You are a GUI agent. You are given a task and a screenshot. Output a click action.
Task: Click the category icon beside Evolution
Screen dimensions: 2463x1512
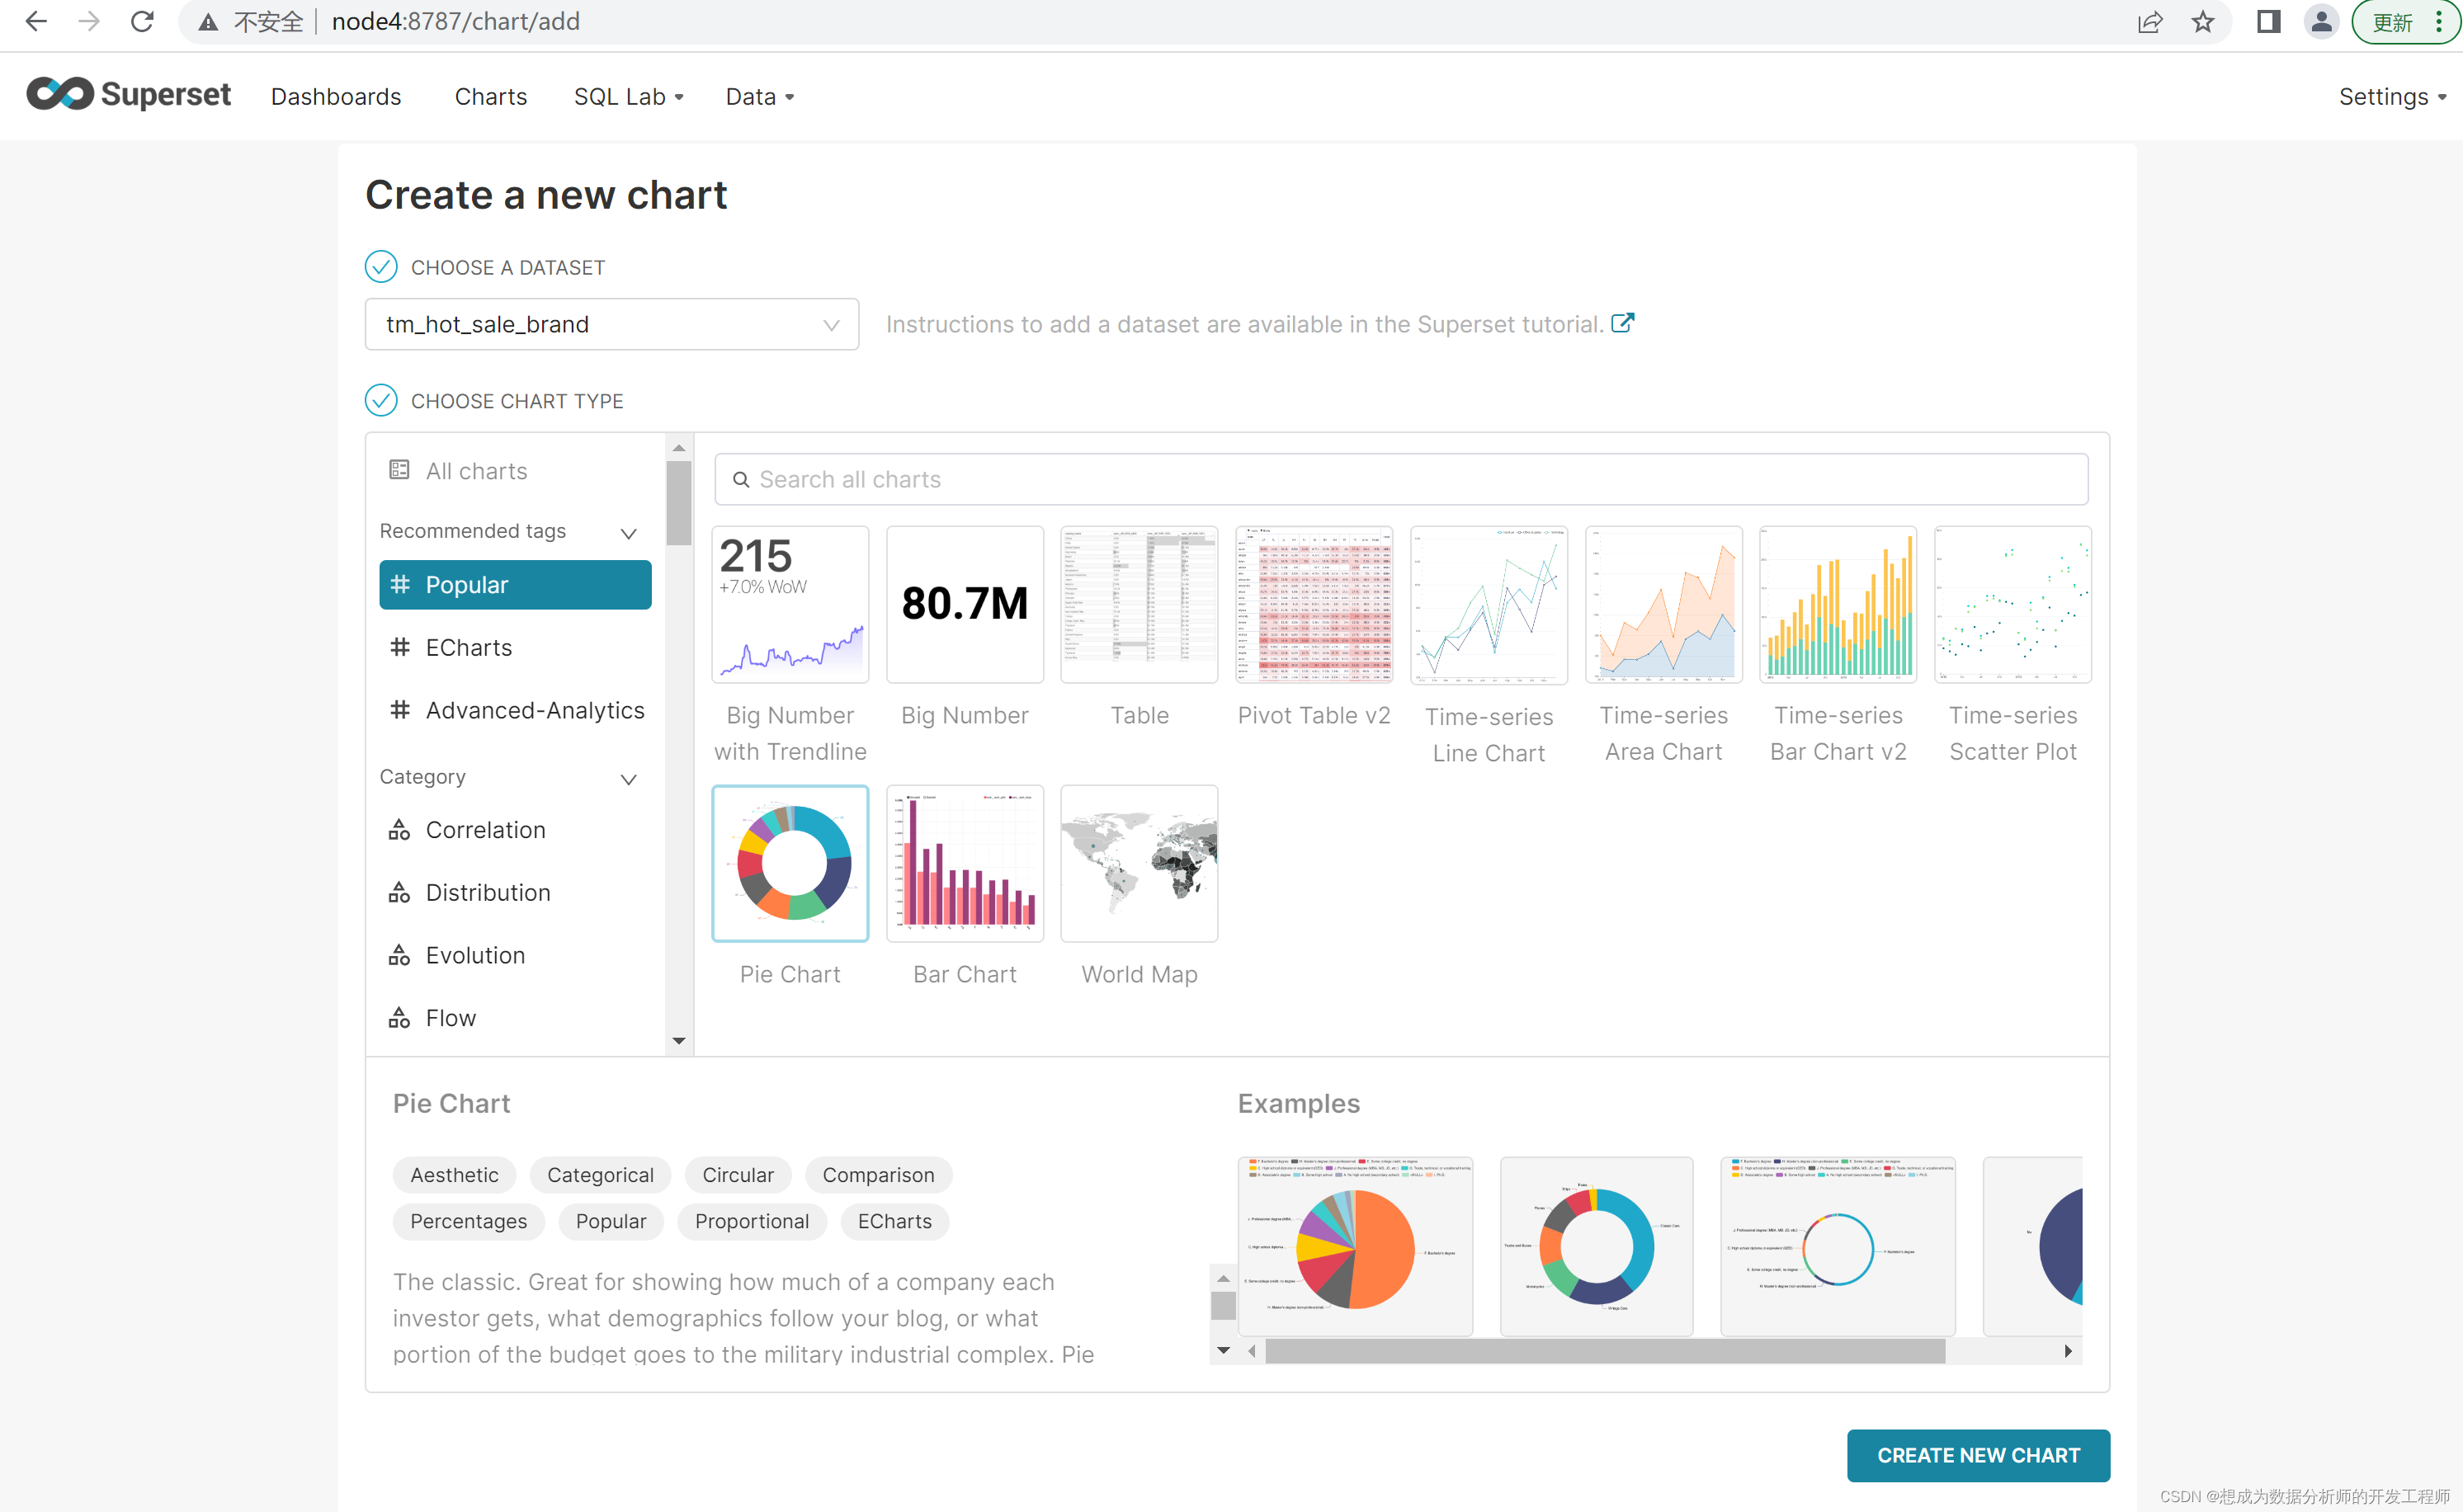tap(399, 955)
